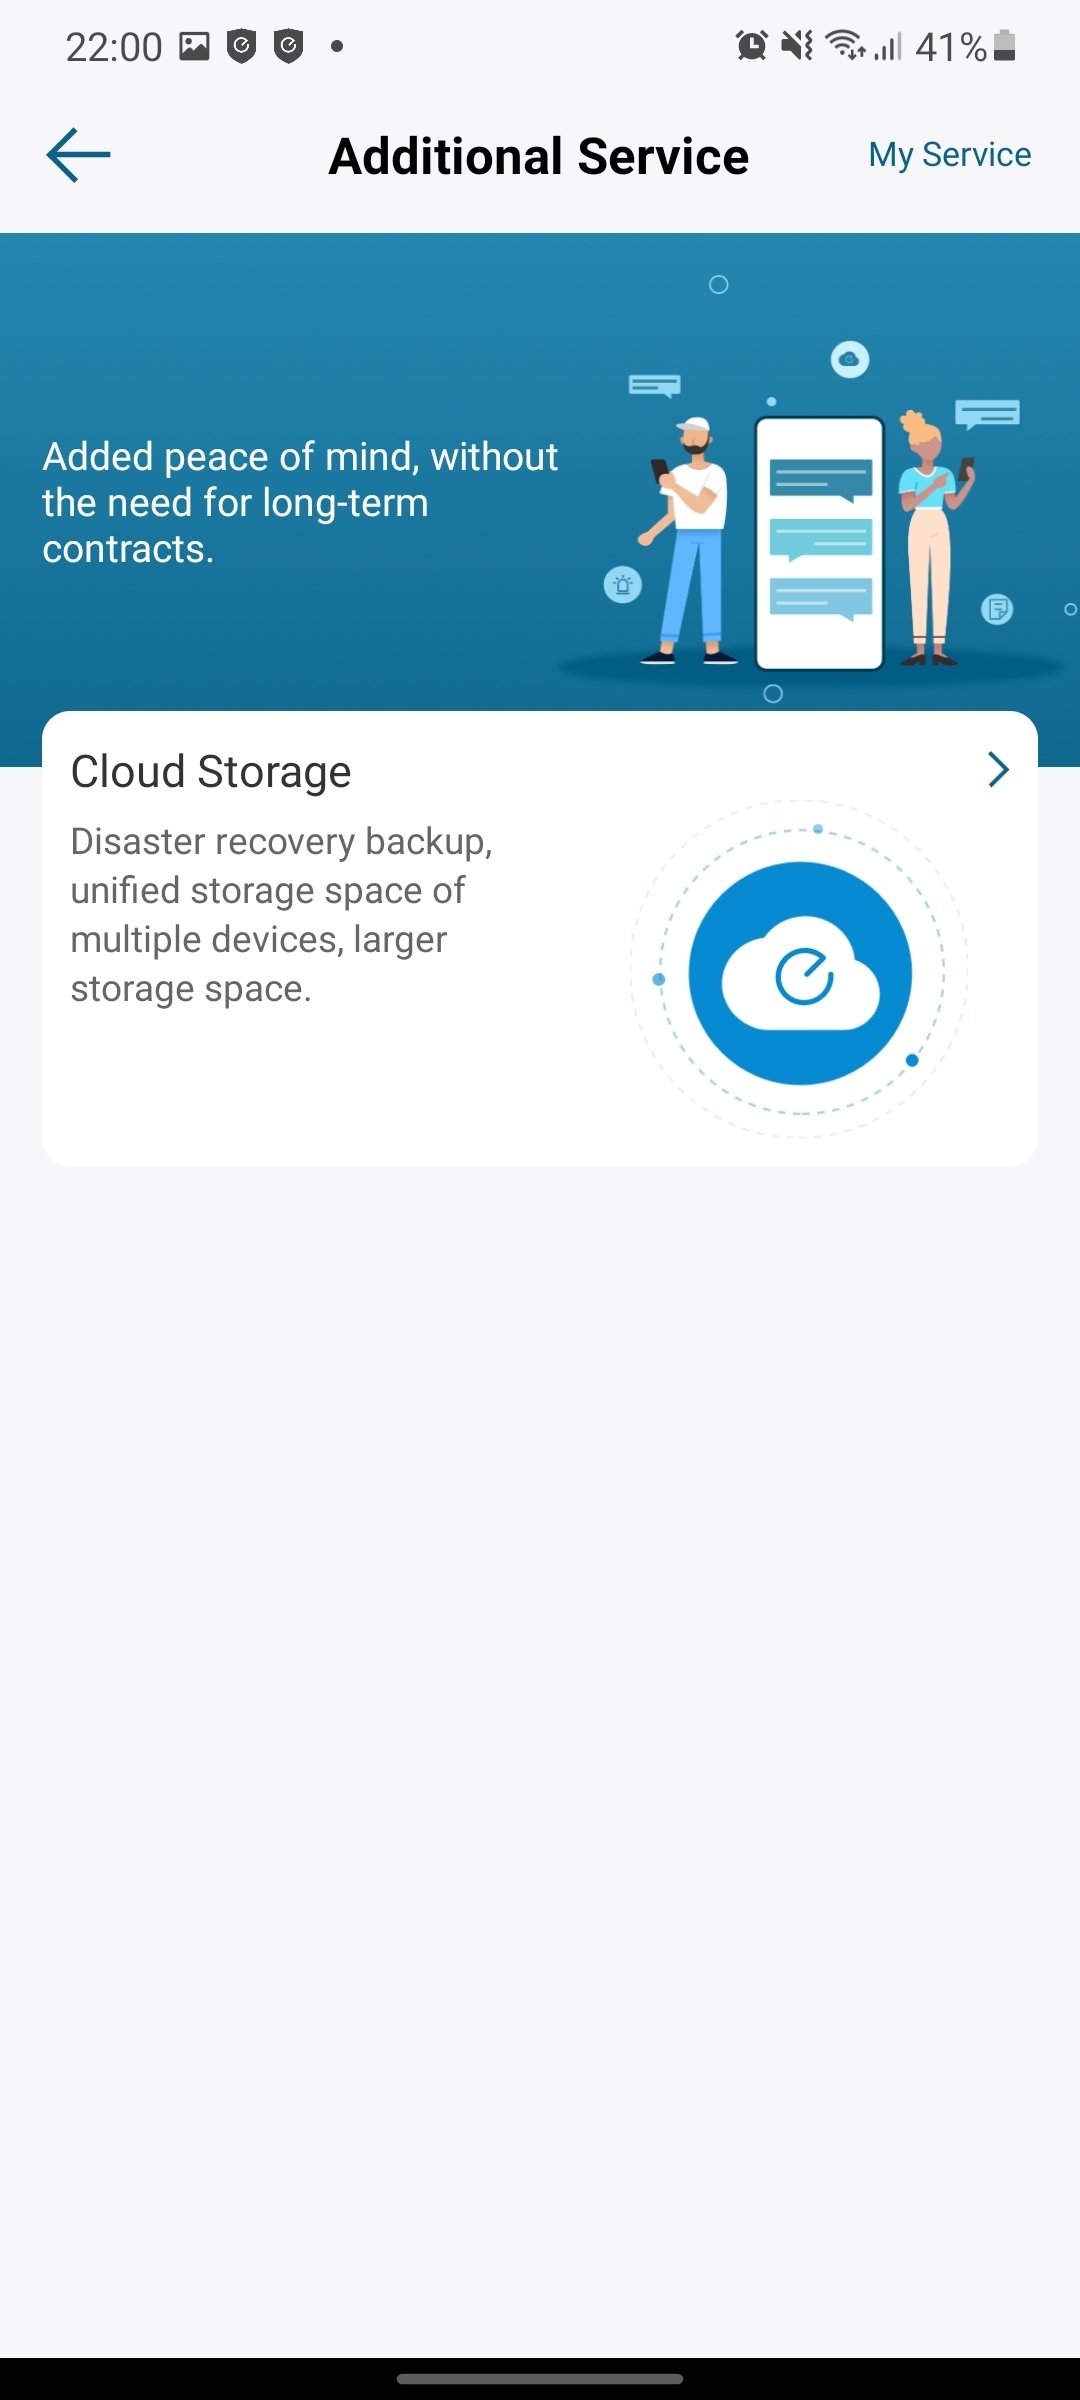The image size is (1080, 2400).
Task: Tap the home gesture bar
Action: tap(540, 2379)
